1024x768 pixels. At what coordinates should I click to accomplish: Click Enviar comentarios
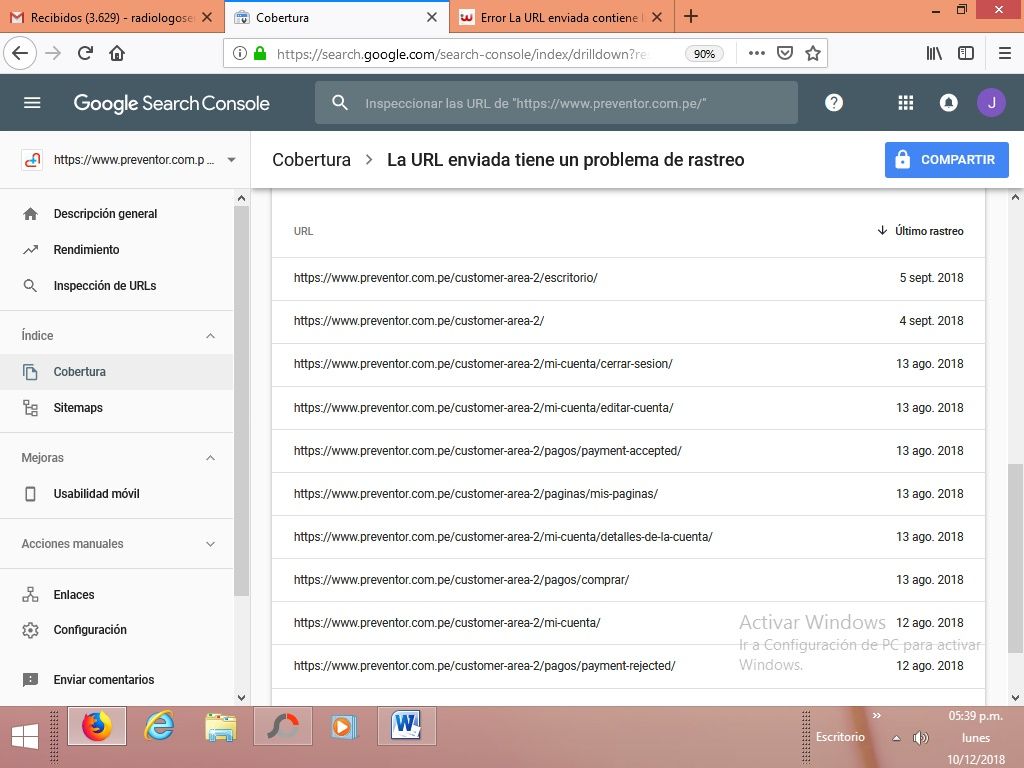(x=103, y=680)
